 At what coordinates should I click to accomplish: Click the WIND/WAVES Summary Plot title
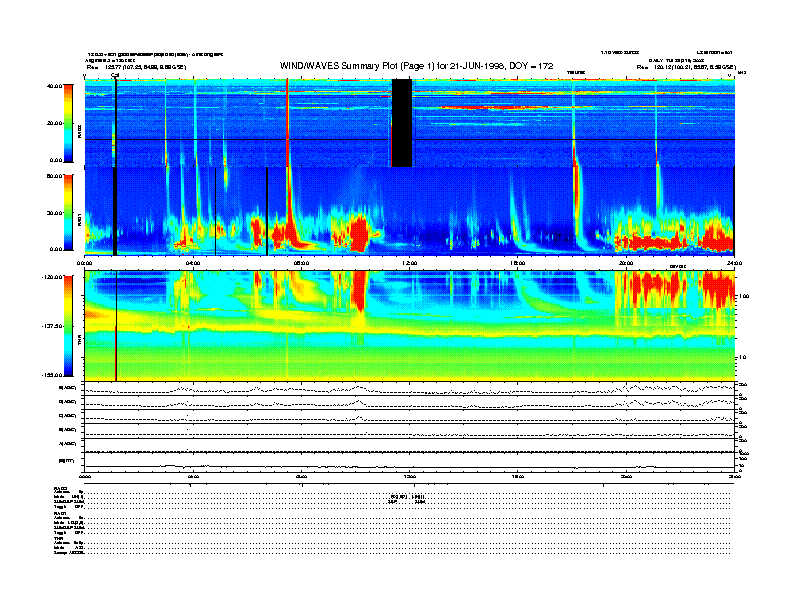pyautogui.click(x=417, y=66)
